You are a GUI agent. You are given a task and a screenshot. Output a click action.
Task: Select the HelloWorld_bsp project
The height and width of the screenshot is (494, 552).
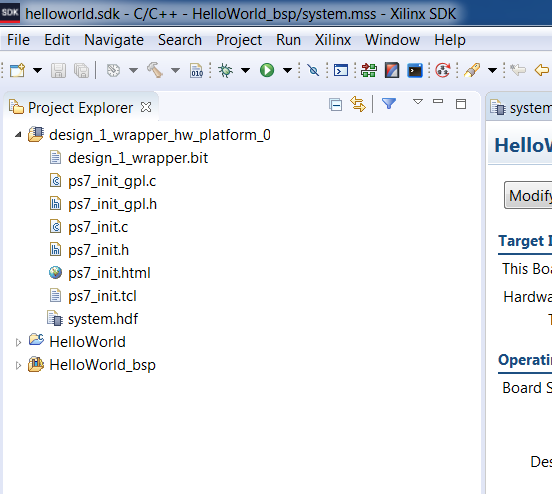click(x=102, y=365)
